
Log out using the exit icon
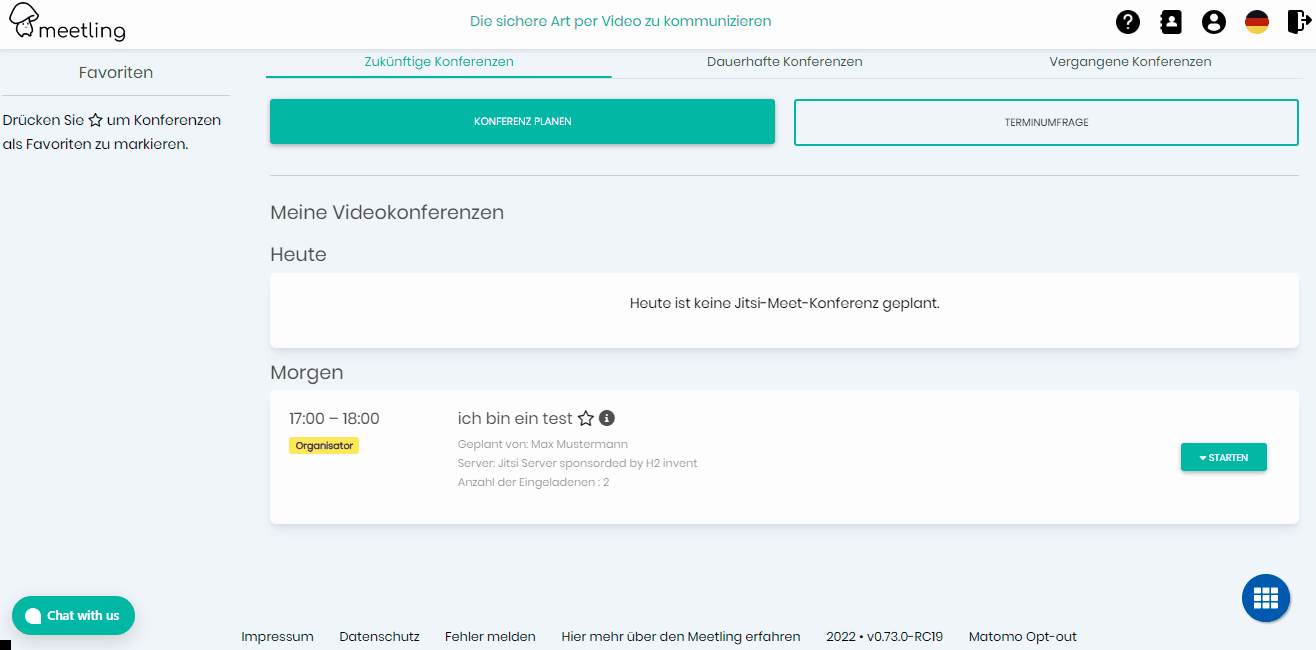[x=1297, y=21]
